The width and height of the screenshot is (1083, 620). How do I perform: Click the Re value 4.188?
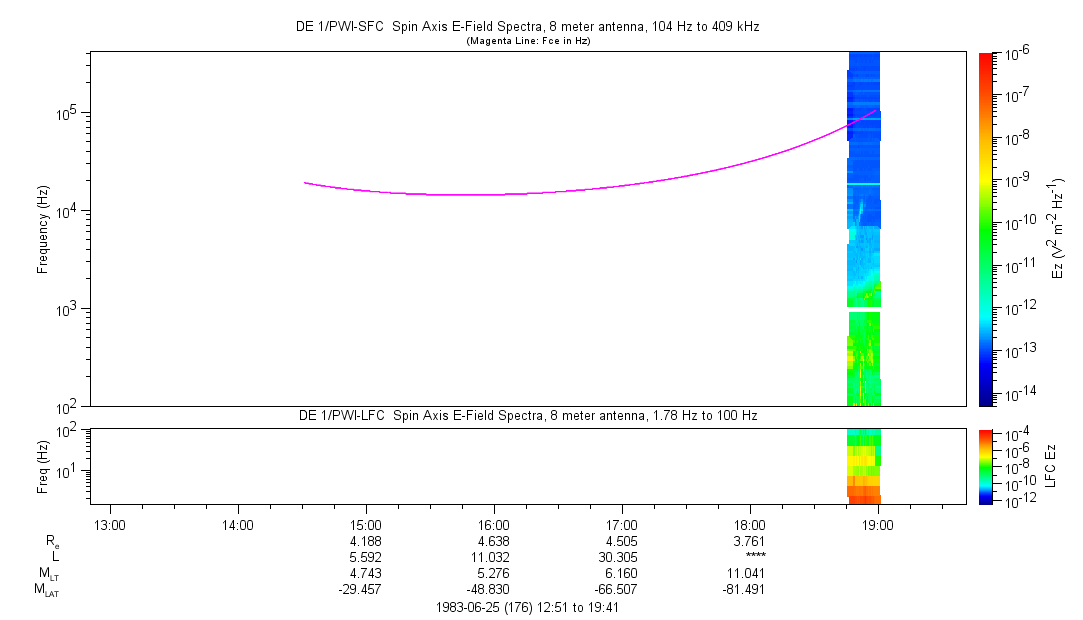365,541
